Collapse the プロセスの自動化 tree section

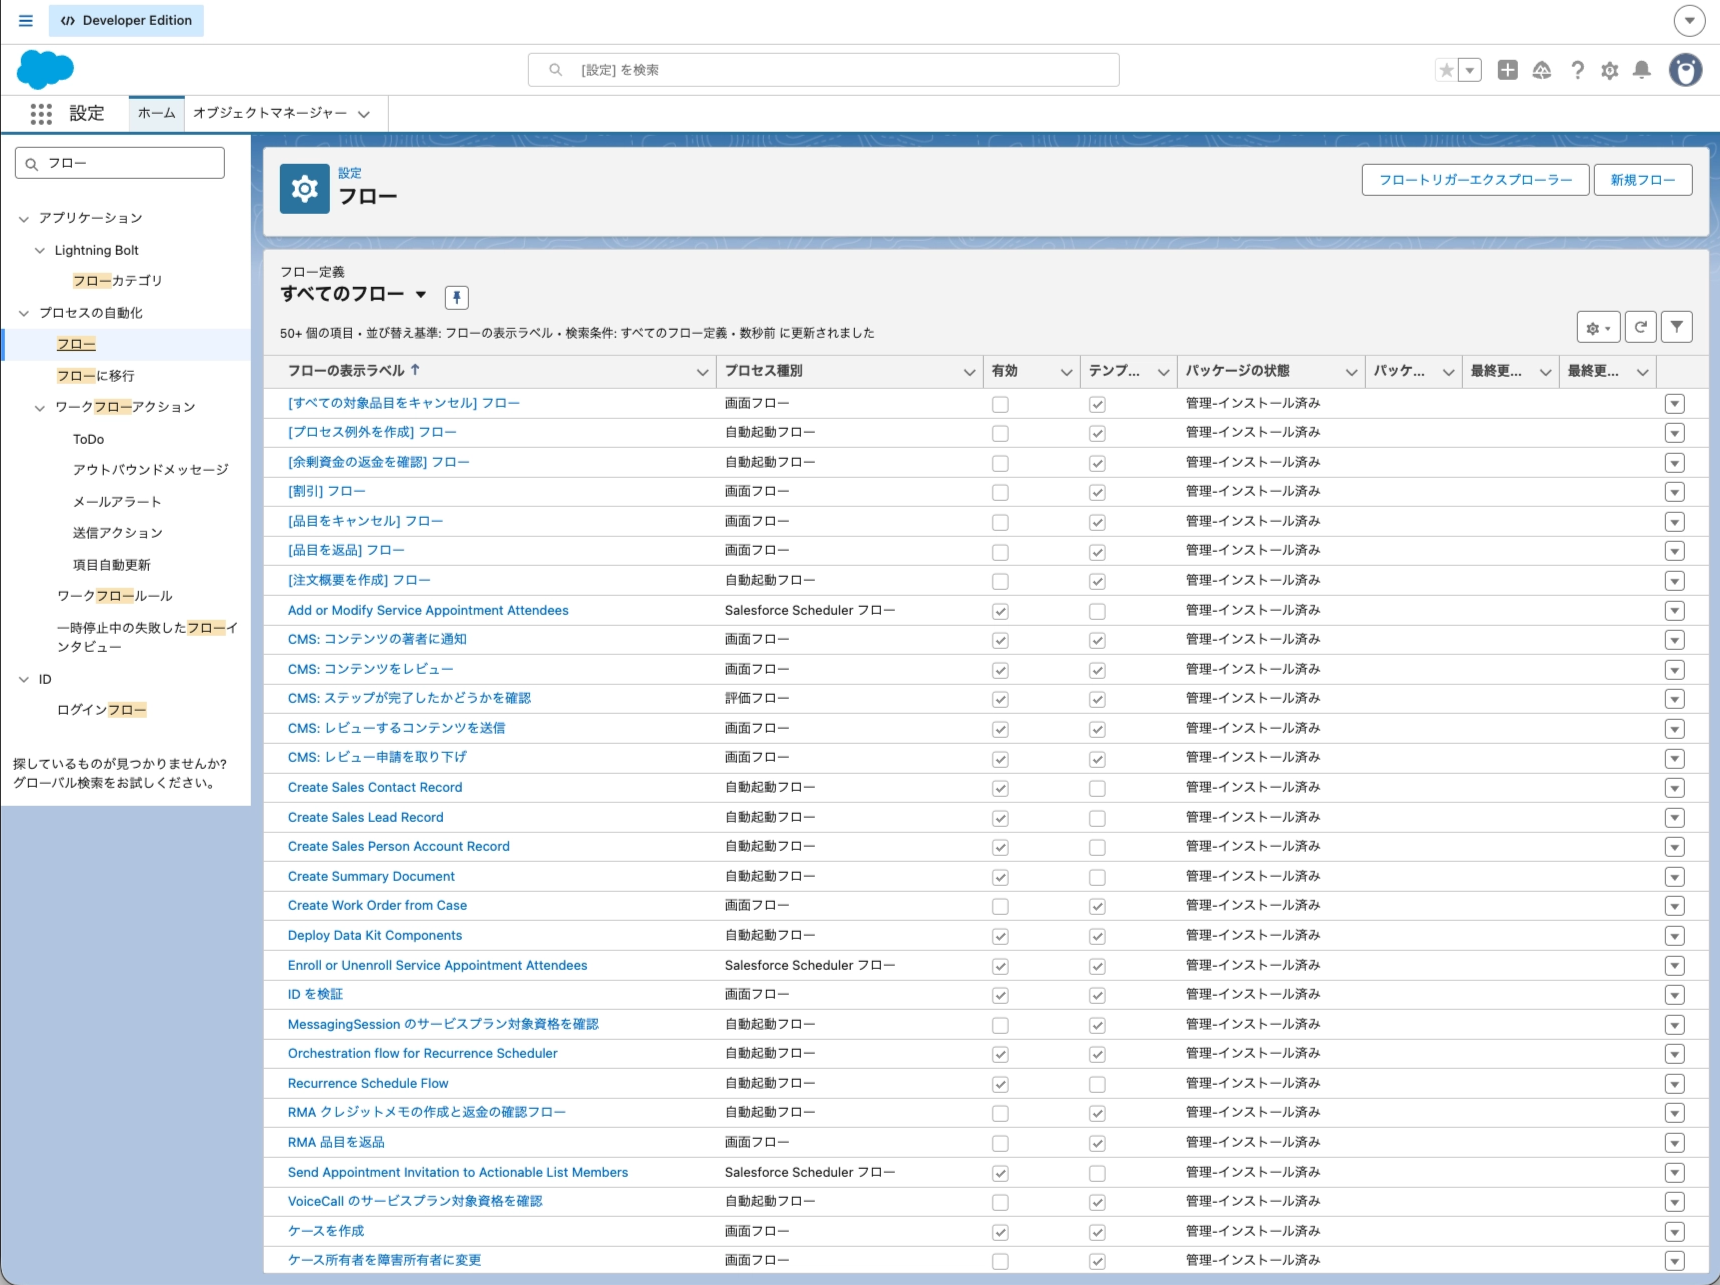(x=24, y=314)
